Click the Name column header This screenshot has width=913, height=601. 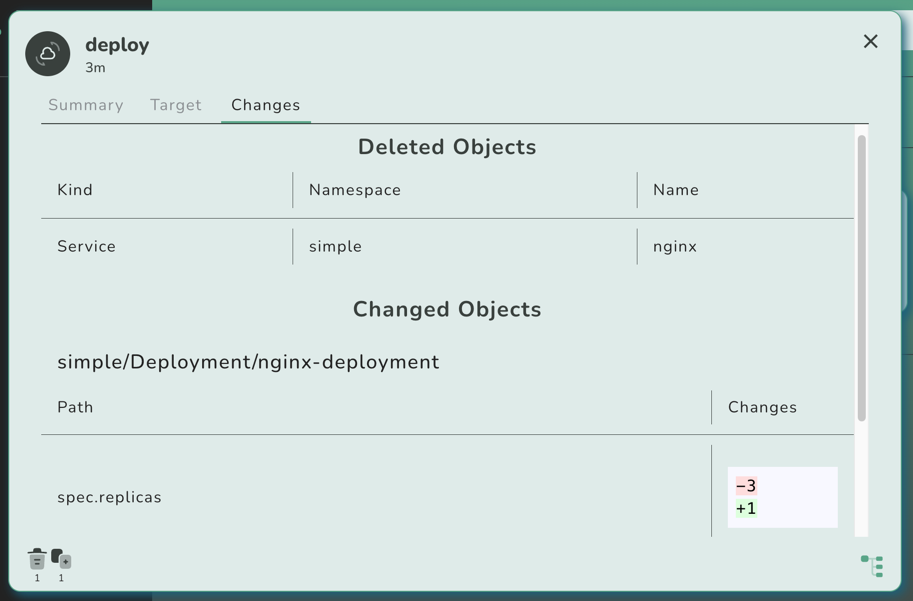(676, 190)
